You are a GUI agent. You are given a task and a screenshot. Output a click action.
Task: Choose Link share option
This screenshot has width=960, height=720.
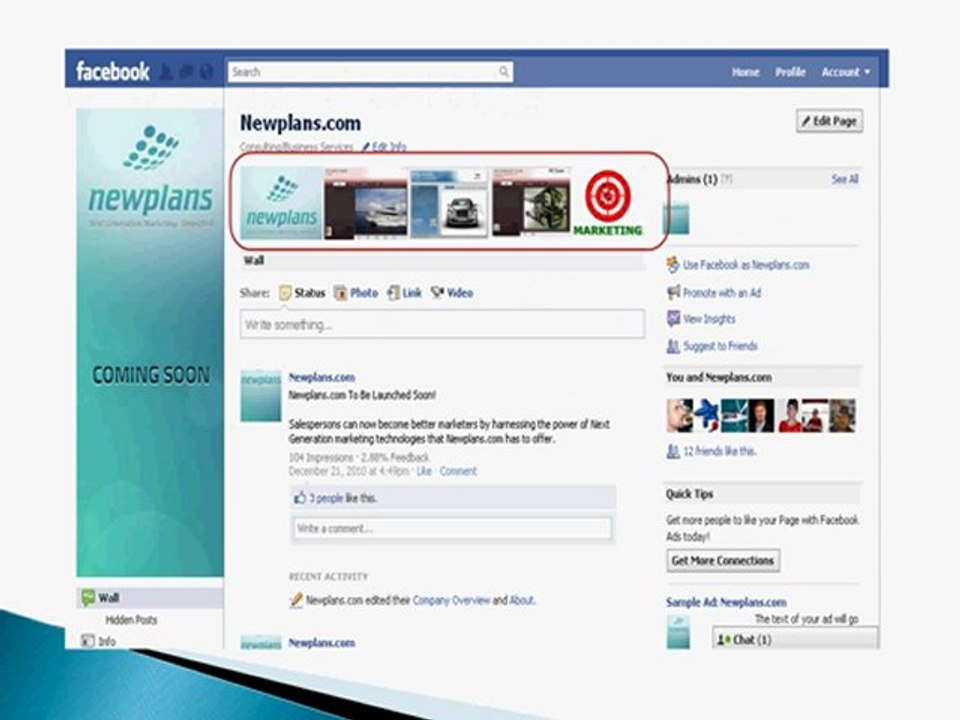[404, 293]
